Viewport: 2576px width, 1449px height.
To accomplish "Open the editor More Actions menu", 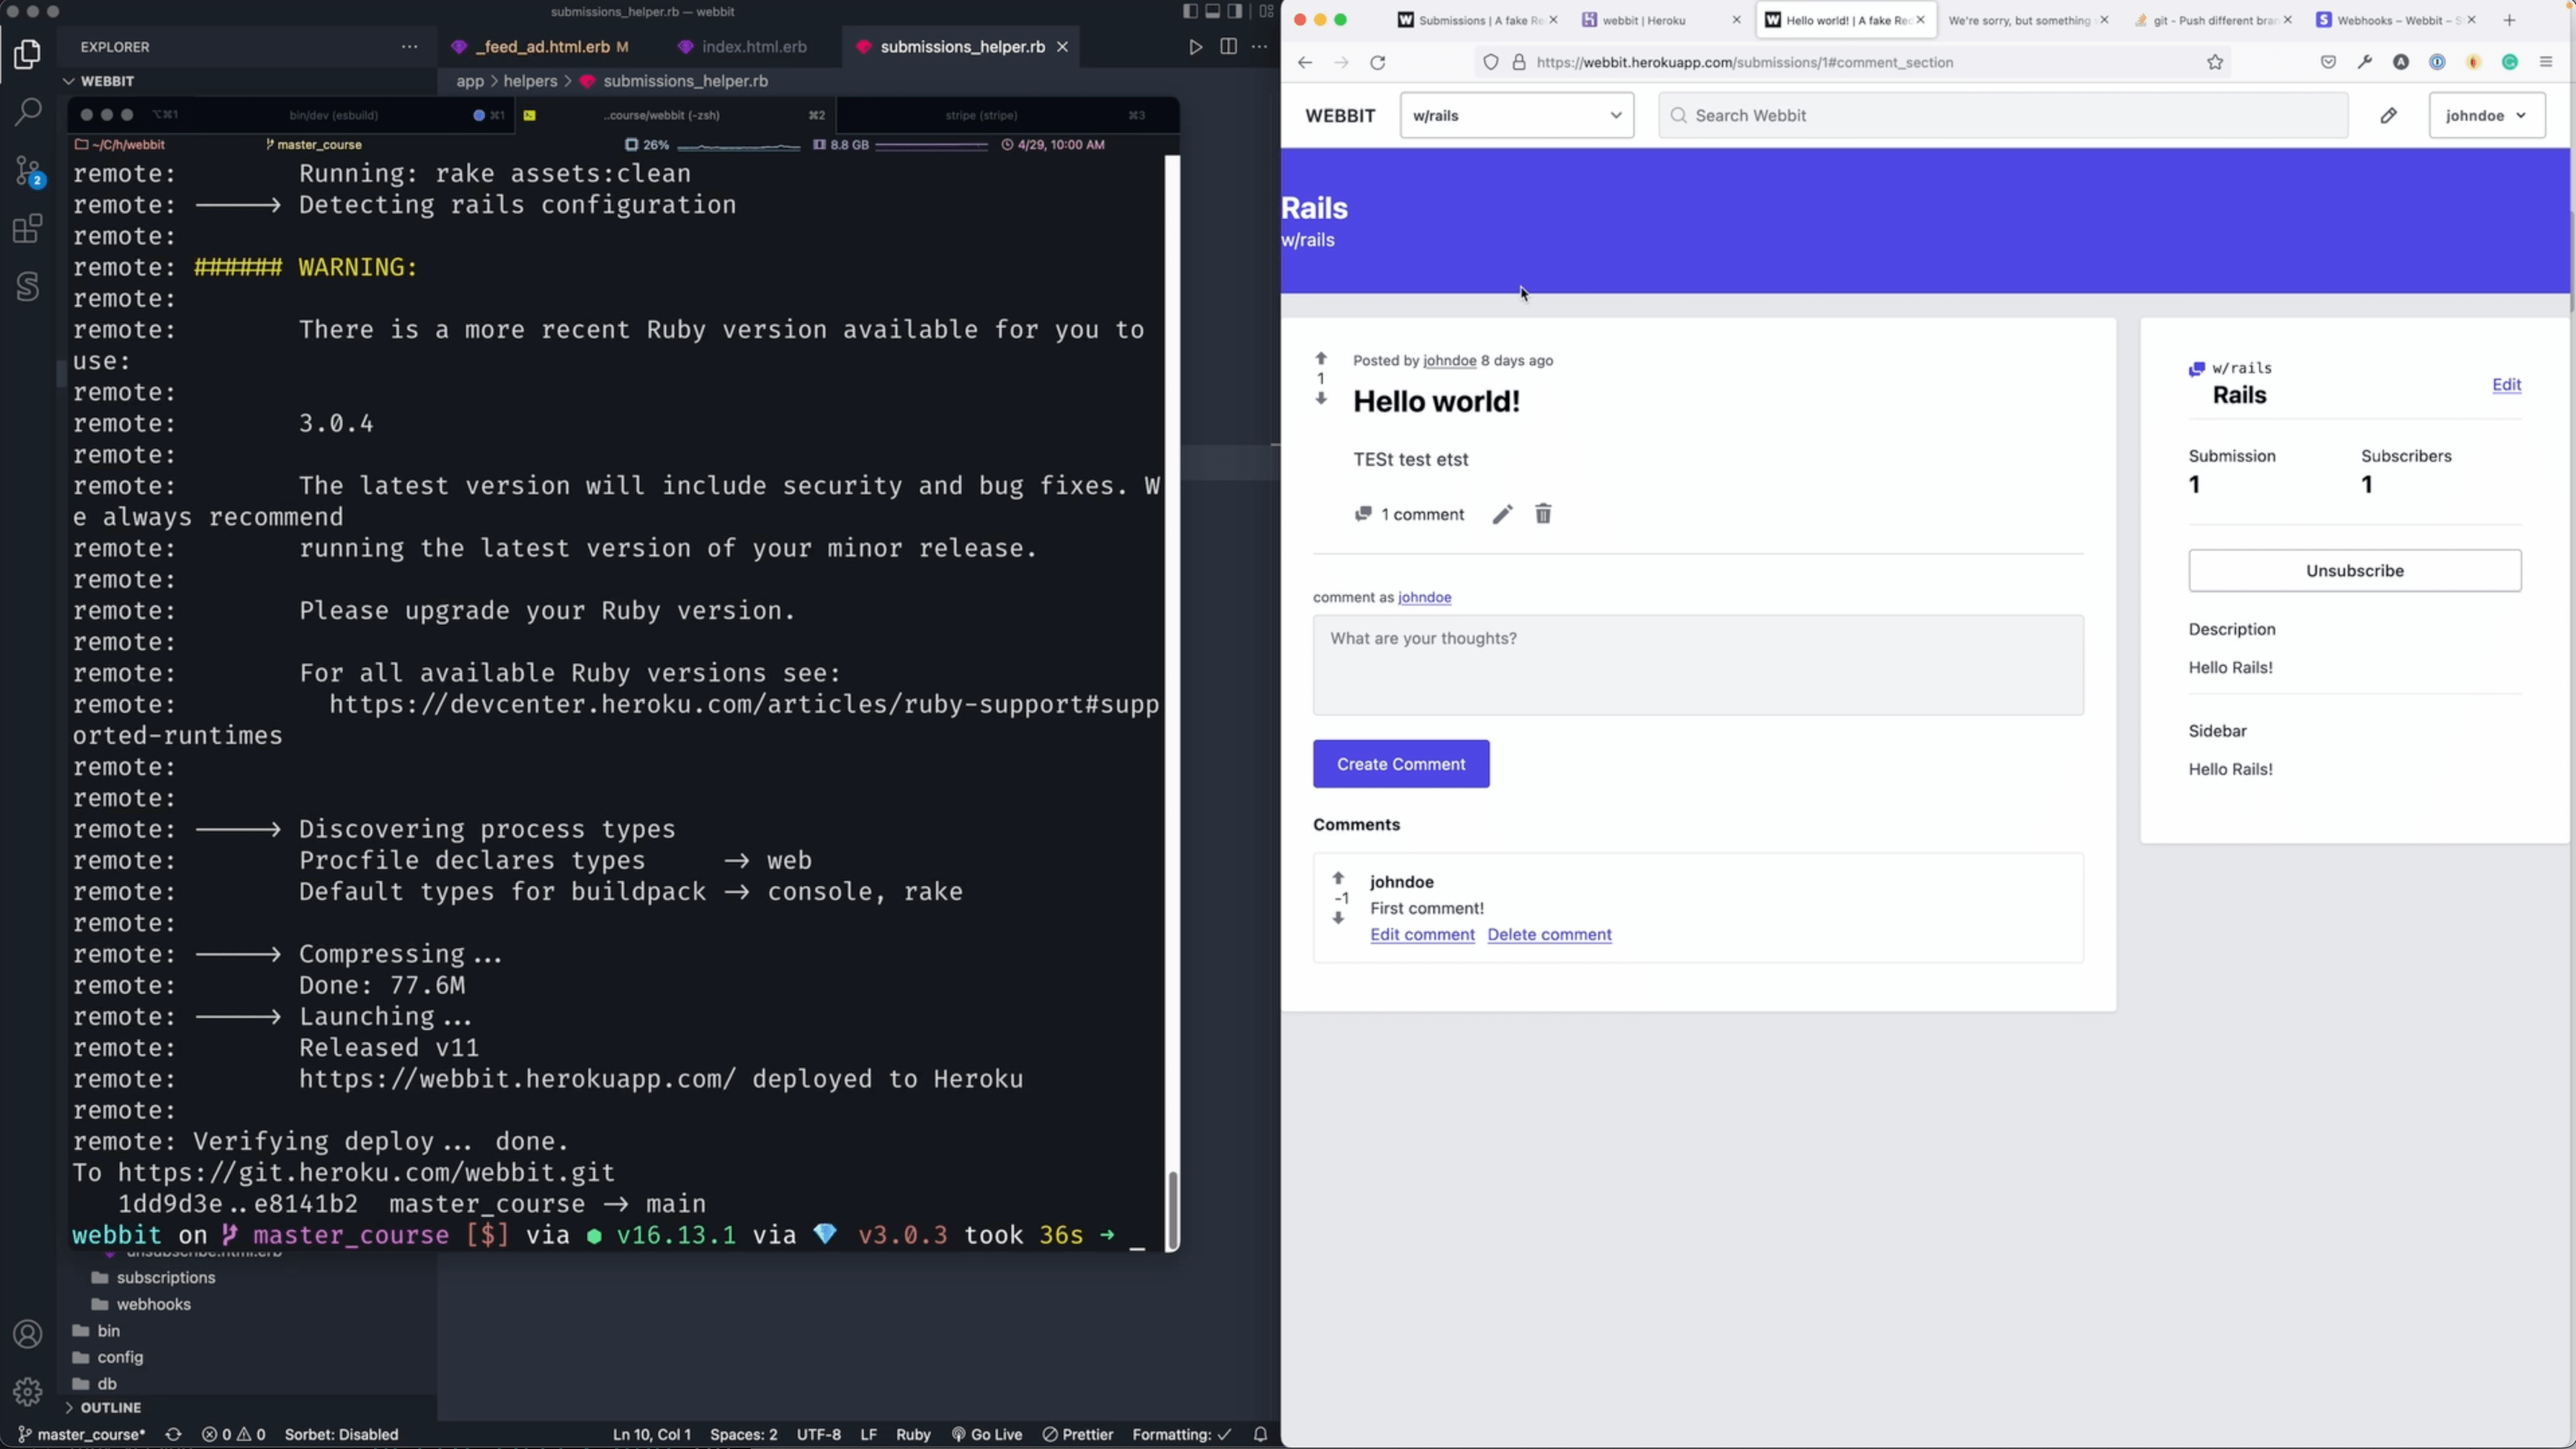I will coord(1259,47).
